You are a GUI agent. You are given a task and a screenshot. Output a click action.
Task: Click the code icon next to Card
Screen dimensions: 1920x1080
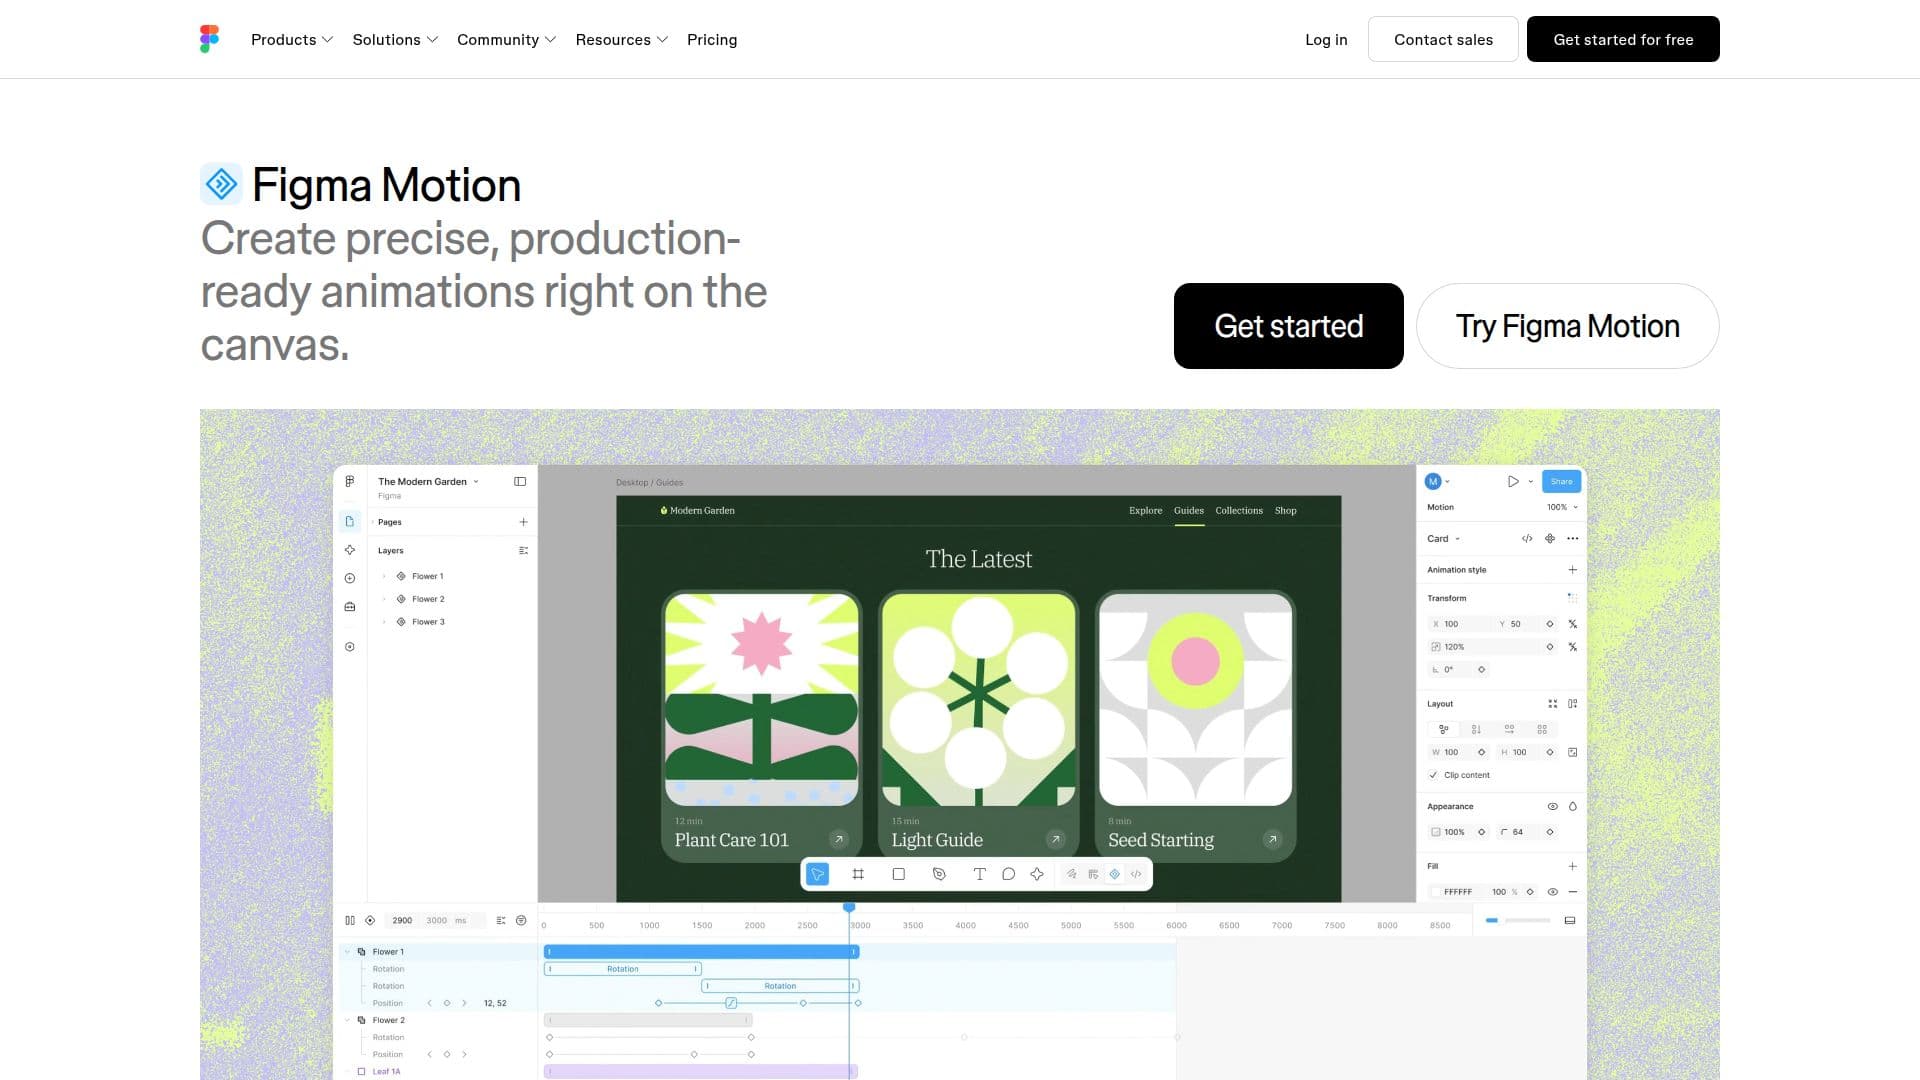coord(1527,538)
